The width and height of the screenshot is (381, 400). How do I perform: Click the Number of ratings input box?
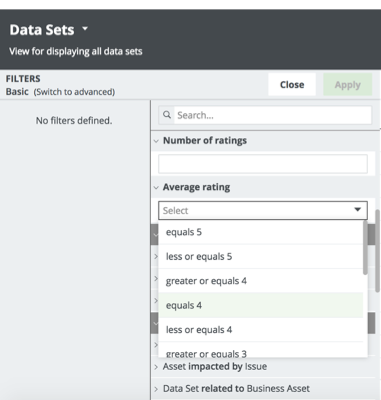pyautogui.click(x=263, y=164)
